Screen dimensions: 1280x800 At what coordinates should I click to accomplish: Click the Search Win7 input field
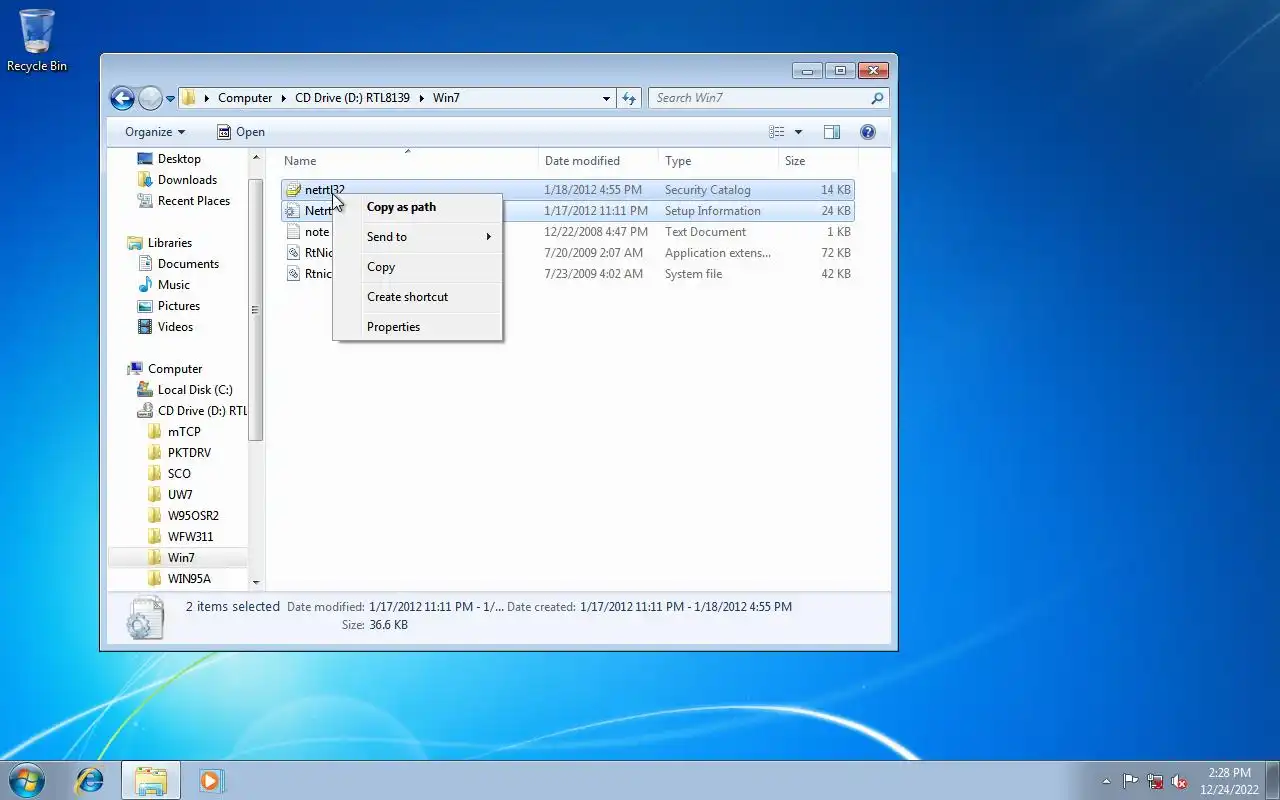pyautogui.click(x=760, y=98)
